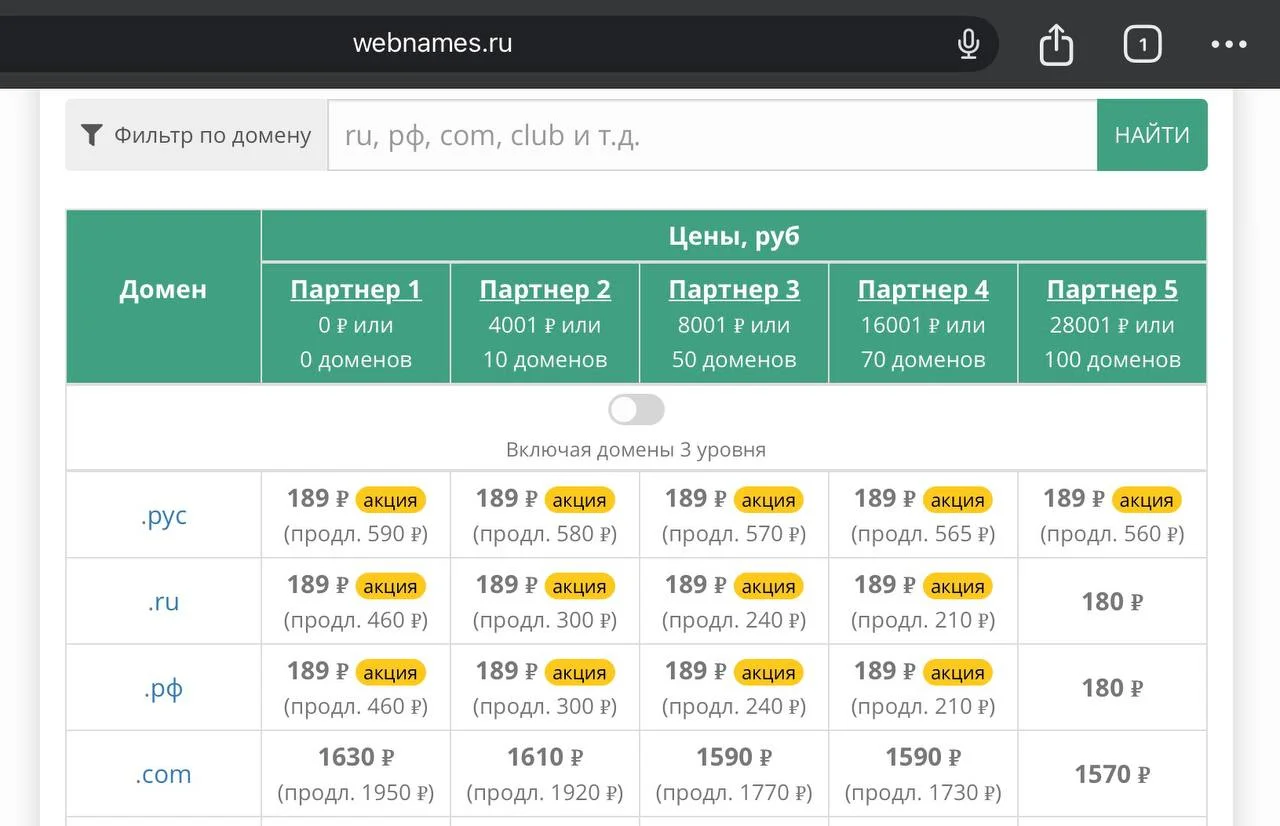1280x826 pixels.
Task: Click акция badge in .ru Партнер 4 cell
Action: (957, 586)
